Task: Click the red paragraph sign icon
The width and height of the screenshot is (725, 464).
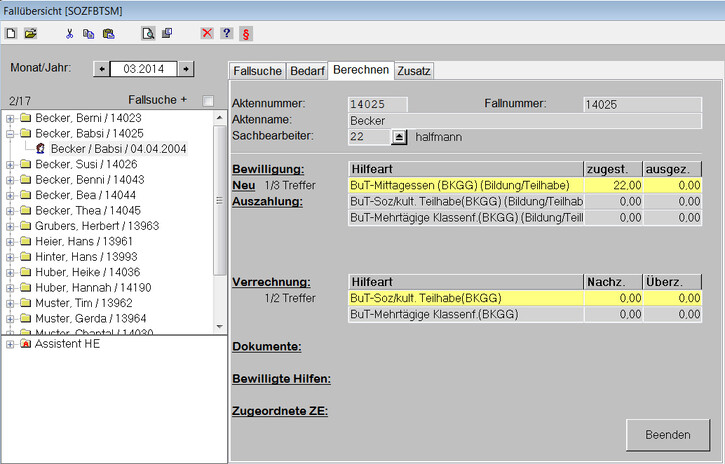Action: [245, 33]
